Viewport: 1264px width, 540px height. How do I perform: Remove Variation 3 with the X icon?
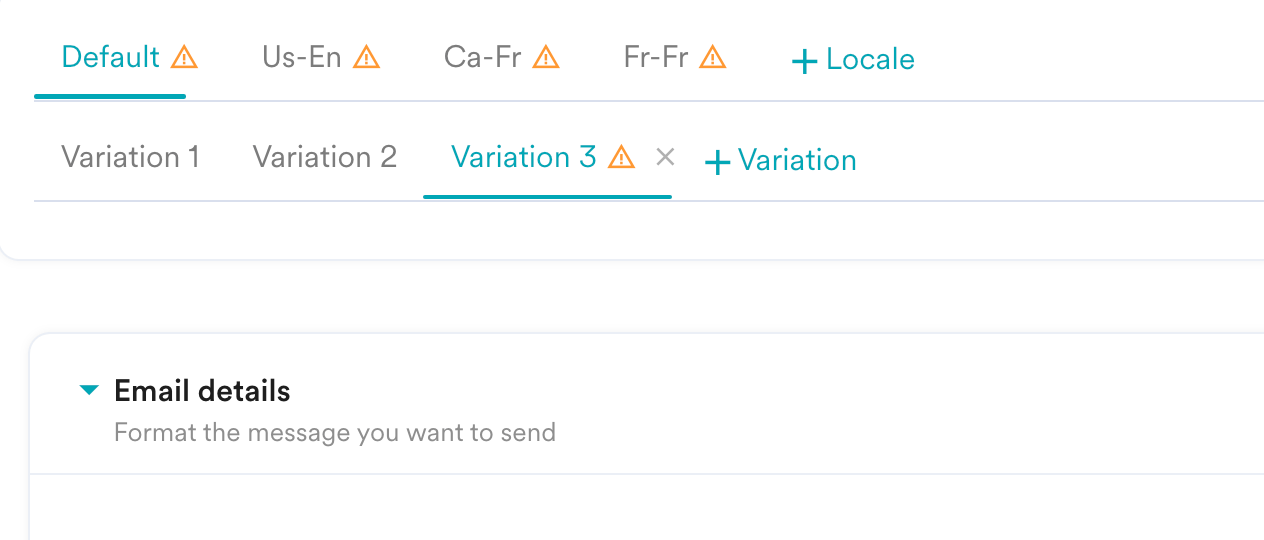click(x=665, y=157)
